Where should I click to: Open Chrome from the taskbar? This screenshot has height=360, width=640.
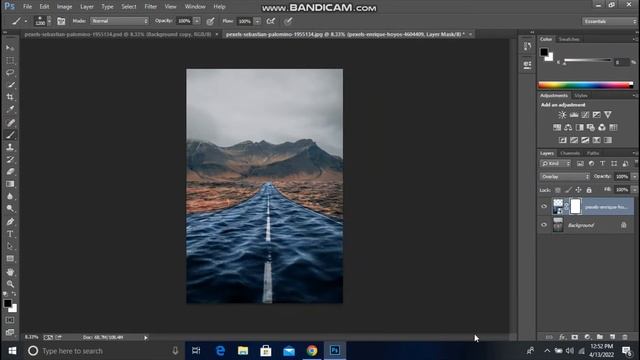(312, 351)
